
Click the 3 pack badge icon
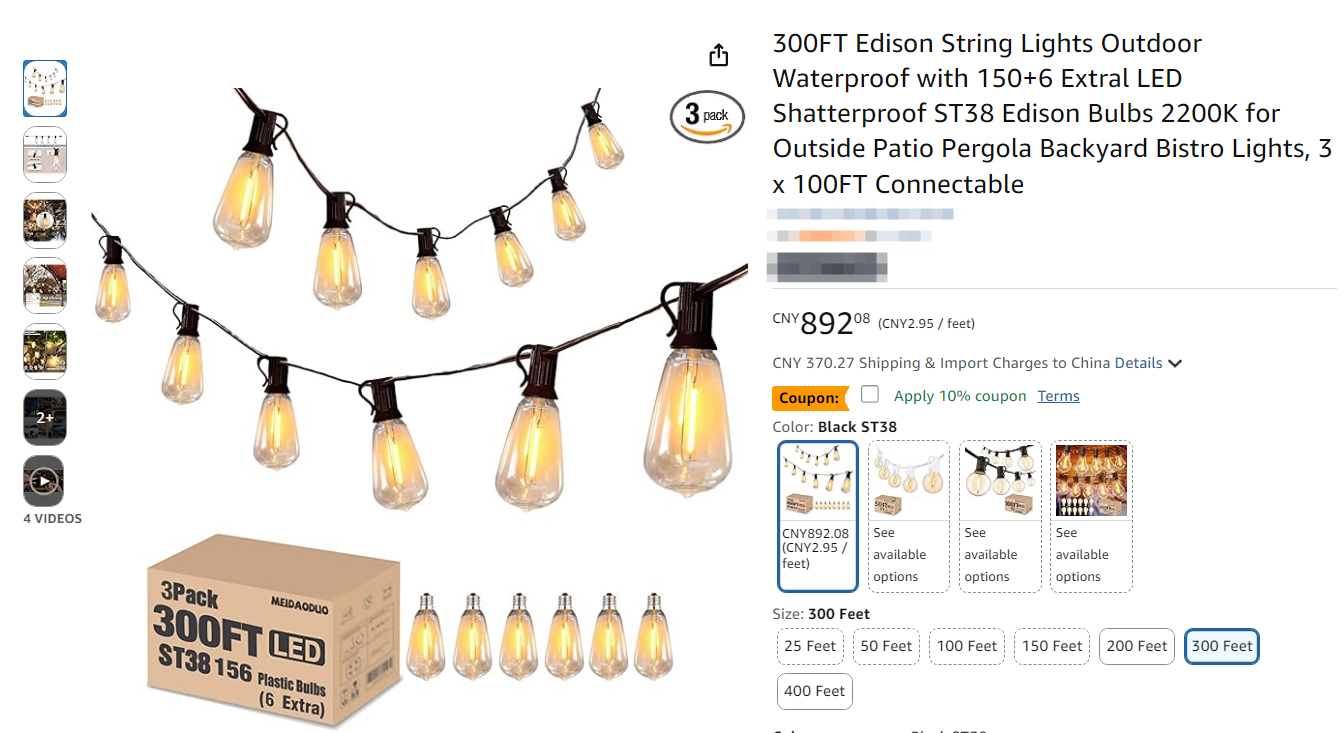point(707,117)
